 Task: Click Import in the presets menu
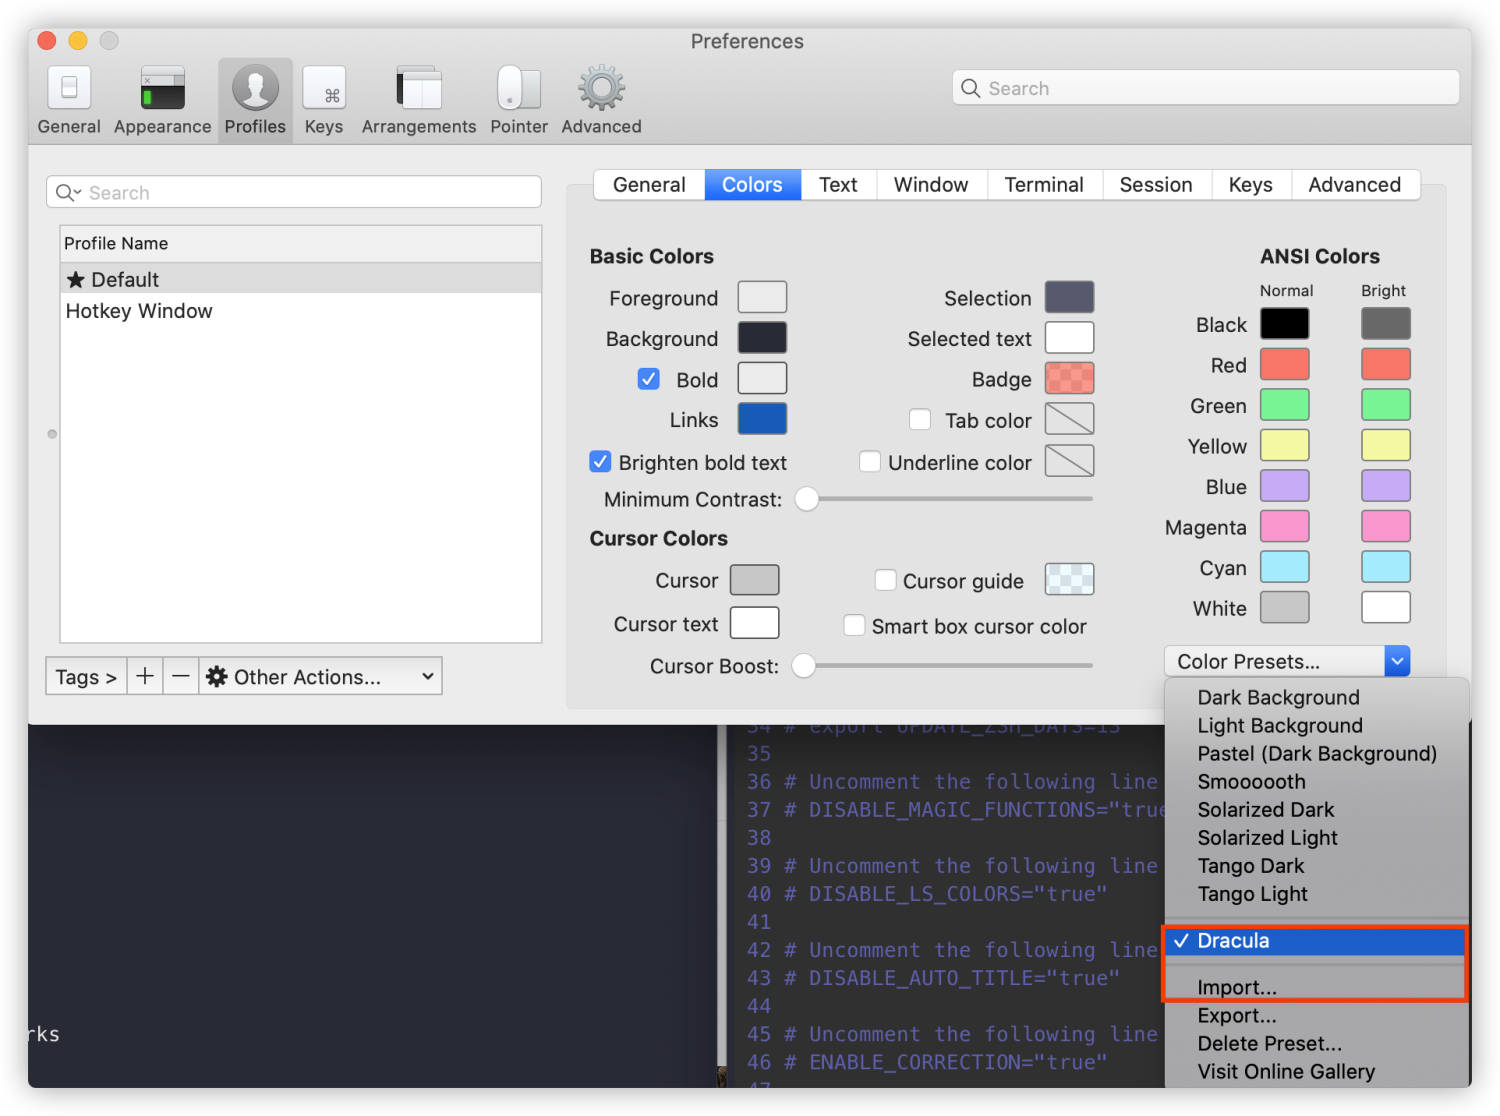click(x=1237, y=987)
